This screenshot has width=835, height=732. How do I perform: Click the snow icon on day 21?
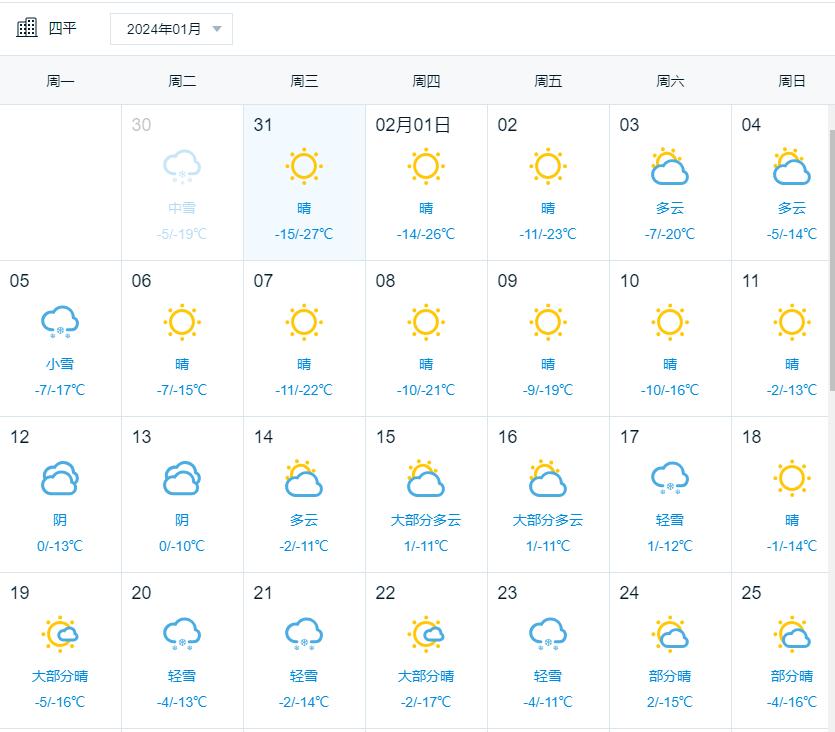304,634
